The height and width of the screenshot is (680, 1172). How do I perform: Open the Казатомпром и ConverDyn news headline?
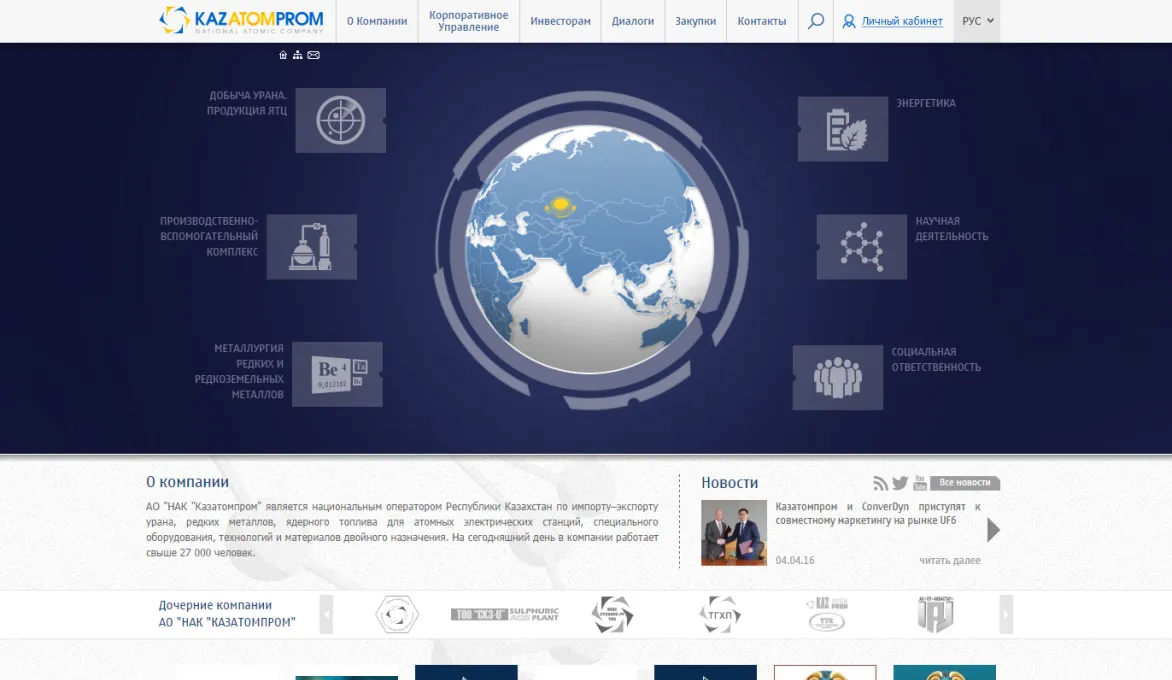click(x=878, y=513)
